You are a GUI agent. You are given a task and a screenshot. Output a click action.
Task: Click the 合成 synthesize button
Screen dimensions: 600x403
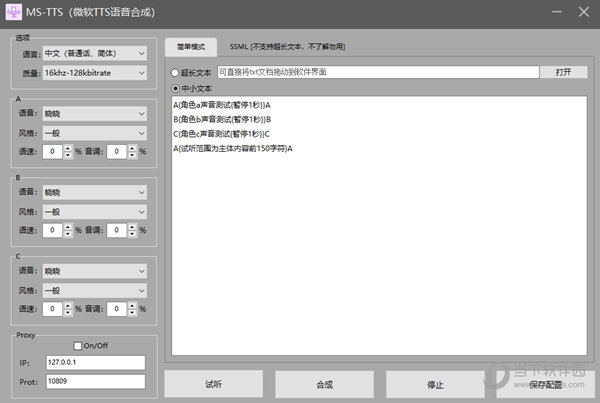coord(324,384)
